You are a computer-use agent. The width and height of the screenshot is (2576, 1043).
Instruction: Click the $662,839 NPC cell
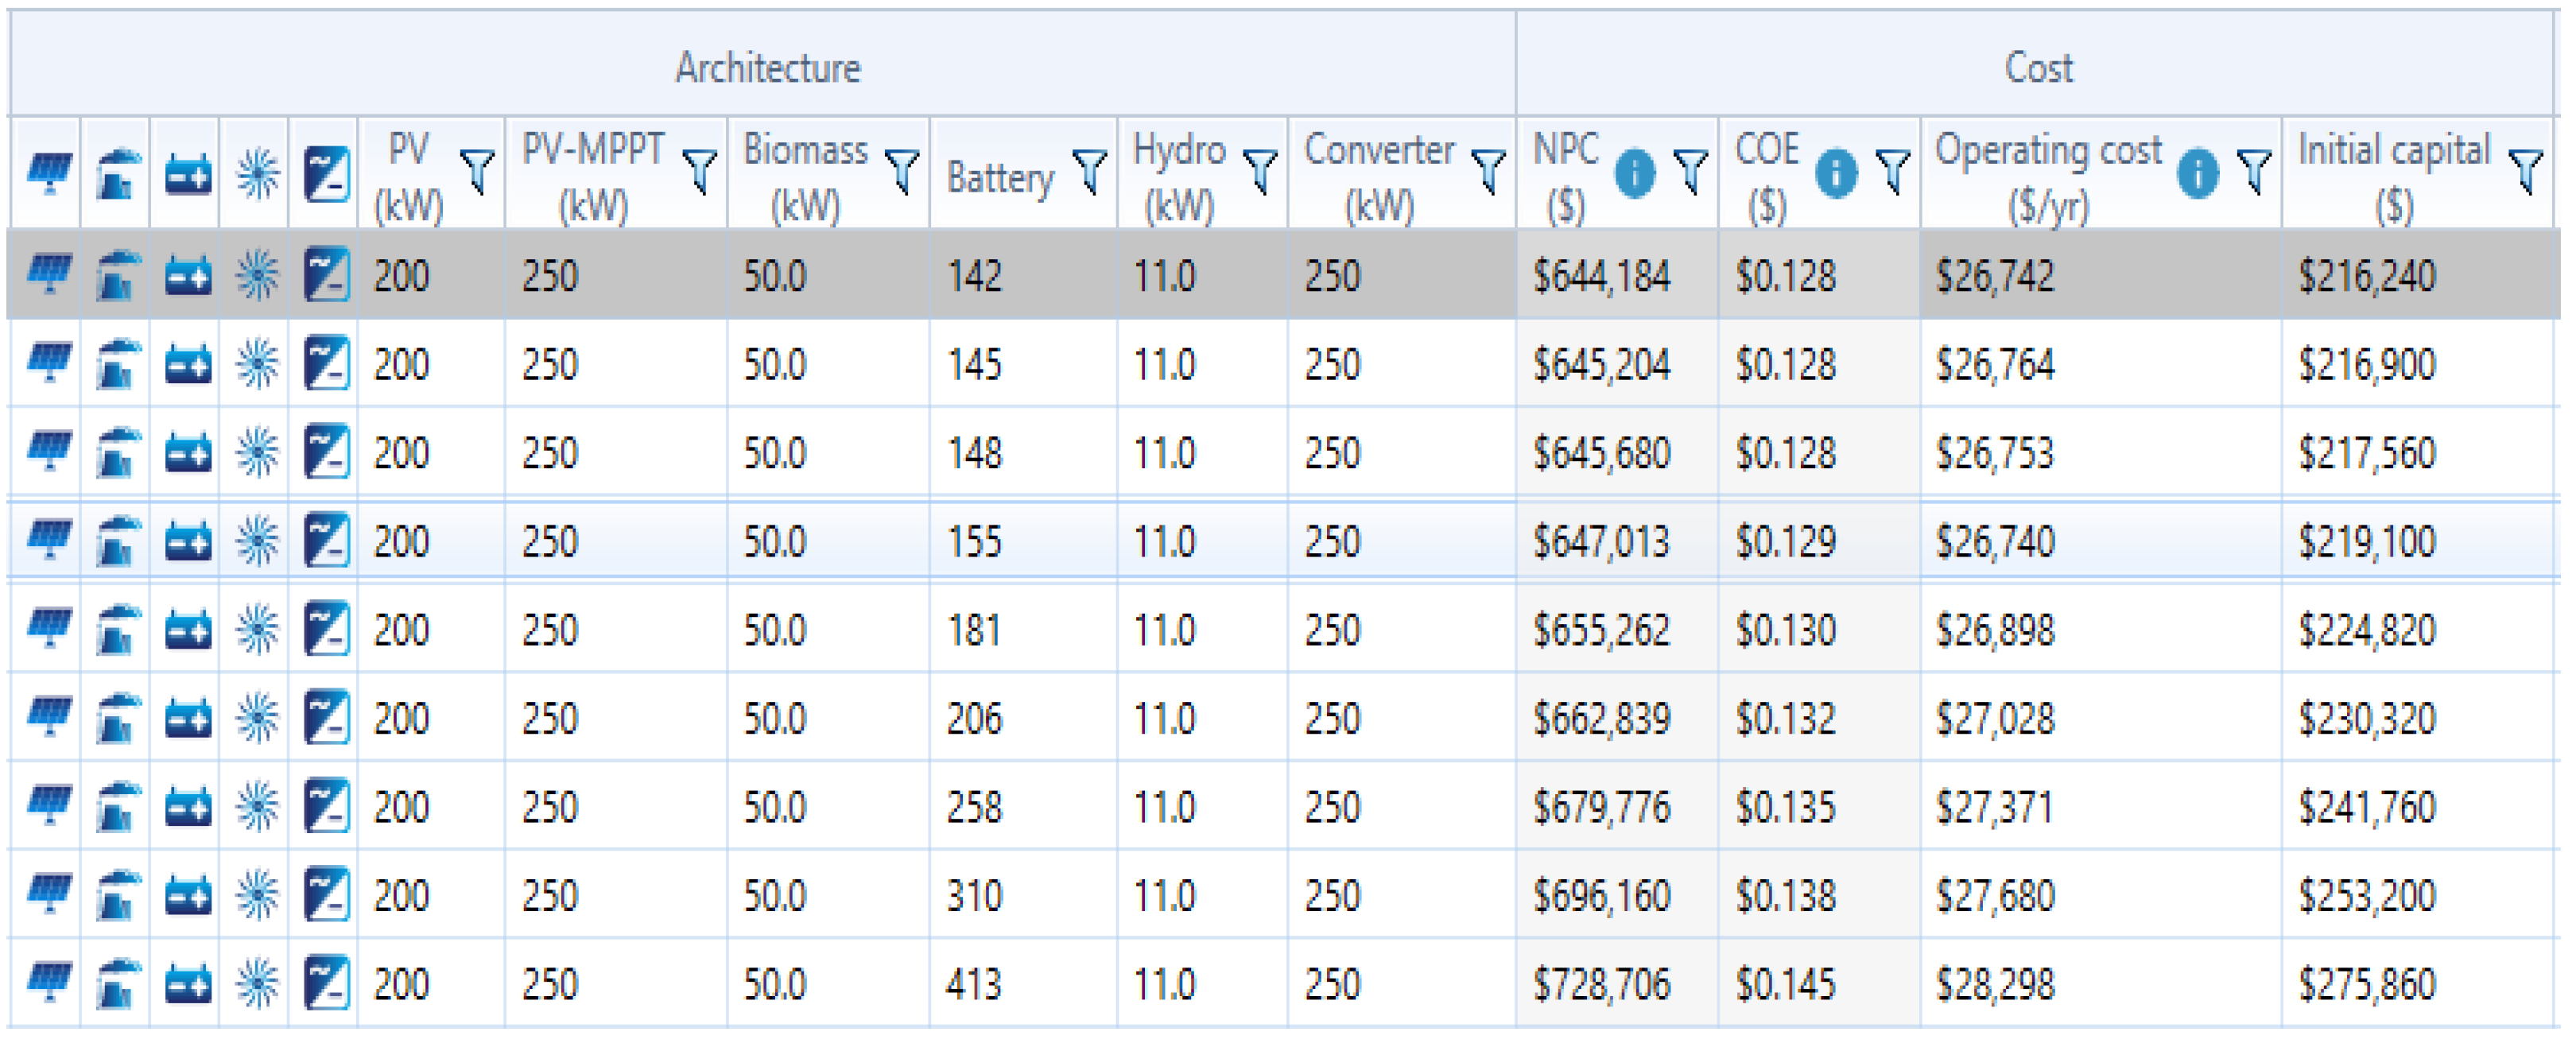[x=1601, y=719]
